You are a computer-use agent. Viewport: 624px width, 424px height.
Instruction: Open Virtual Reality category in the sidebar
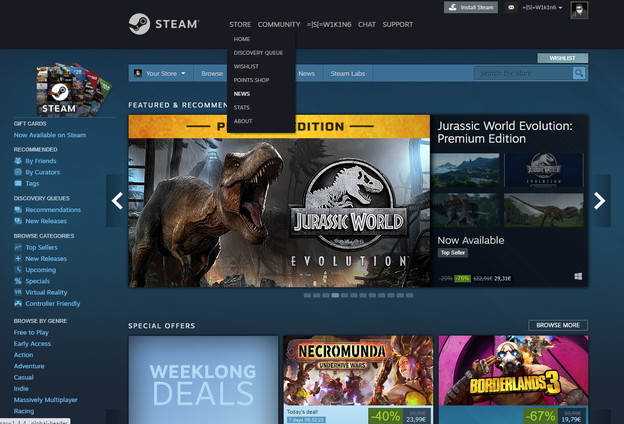[47, 292]
